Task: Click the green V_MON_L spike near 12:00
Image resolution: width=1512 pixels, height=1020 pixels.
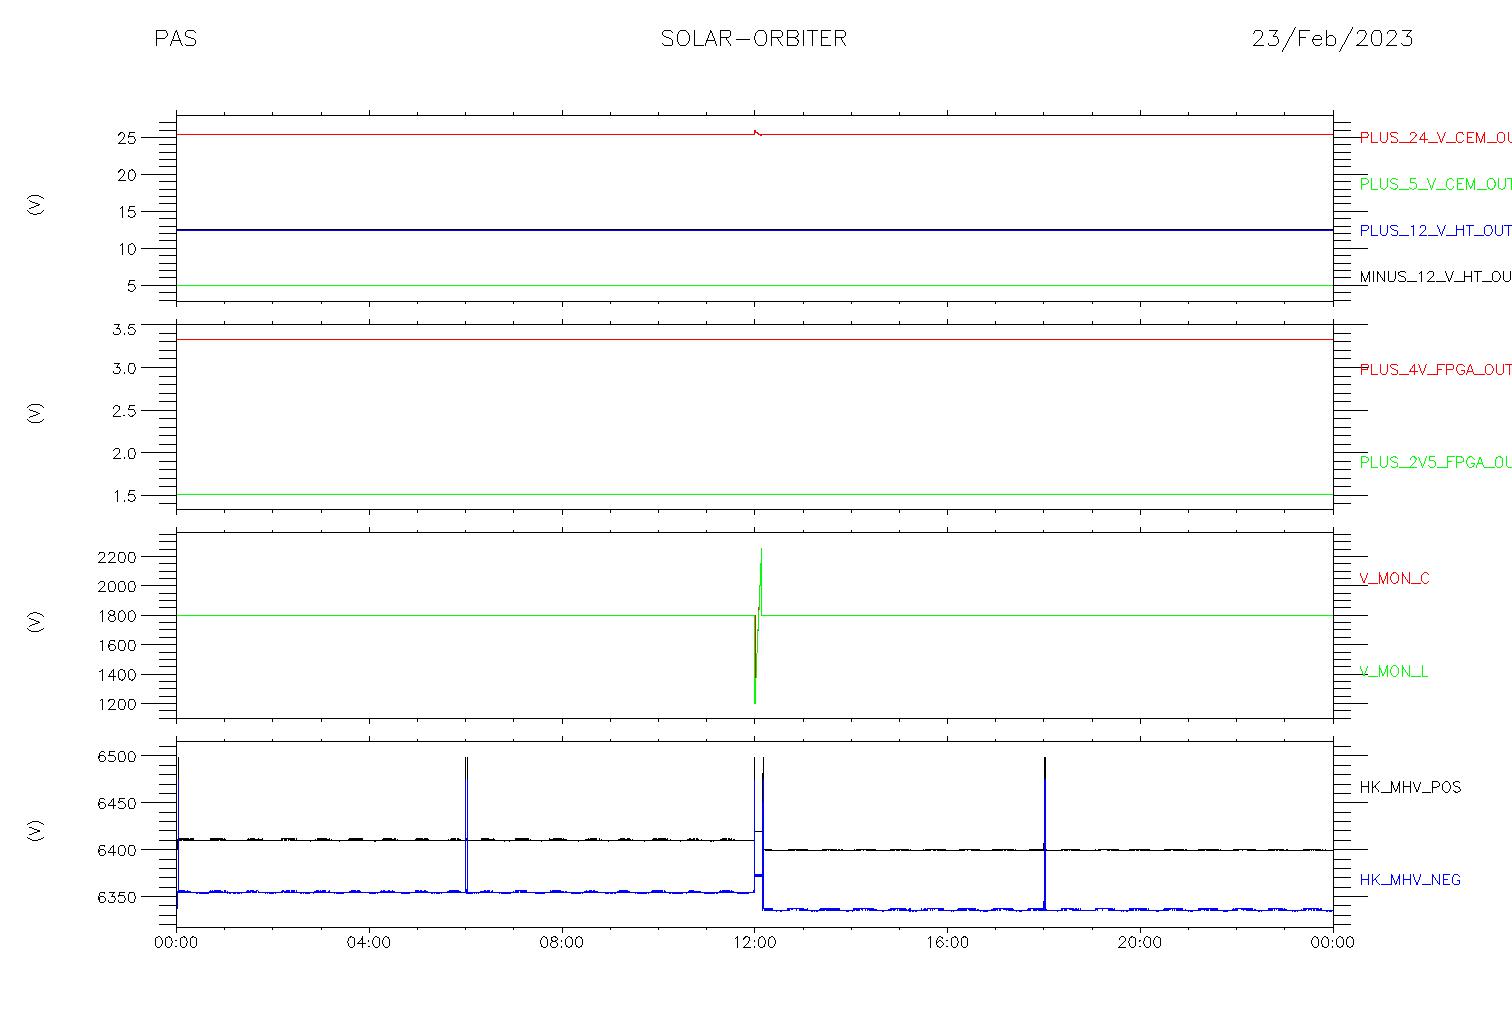Action: pyautogui.click(x=758, y=625)
